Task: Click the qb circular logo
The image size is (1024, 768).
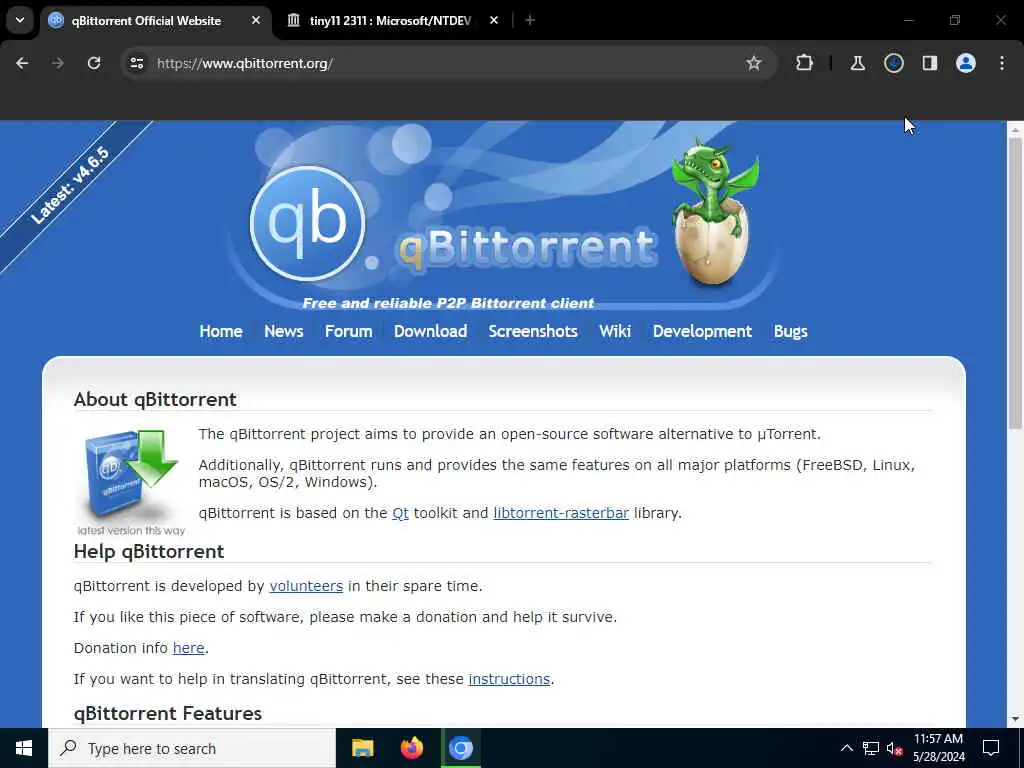Action: (x=308, y=223)
